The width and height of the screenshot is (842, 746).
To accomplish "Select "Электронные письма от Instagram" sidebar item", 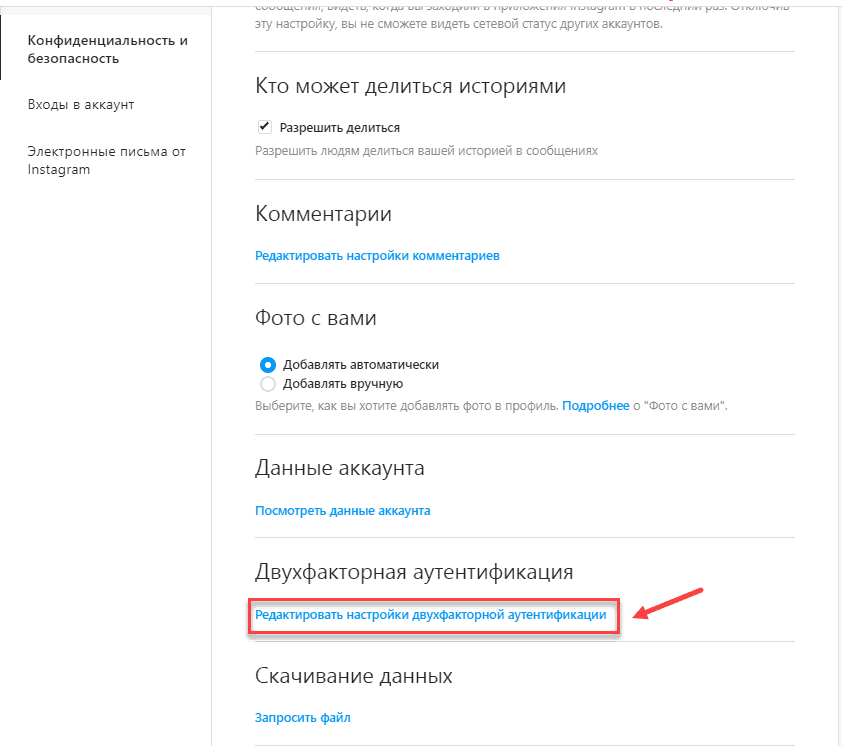I will point(107,160).
